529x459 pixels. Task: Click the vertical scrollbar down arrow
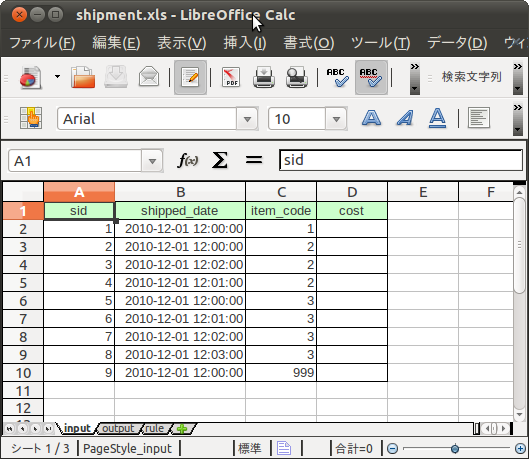click(519, 414)
